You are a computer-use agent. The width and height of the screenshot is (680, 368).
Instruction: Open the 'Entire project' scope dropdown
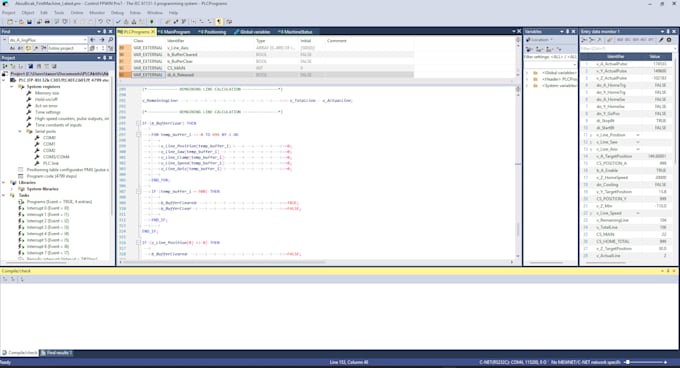tap(67, 48)
